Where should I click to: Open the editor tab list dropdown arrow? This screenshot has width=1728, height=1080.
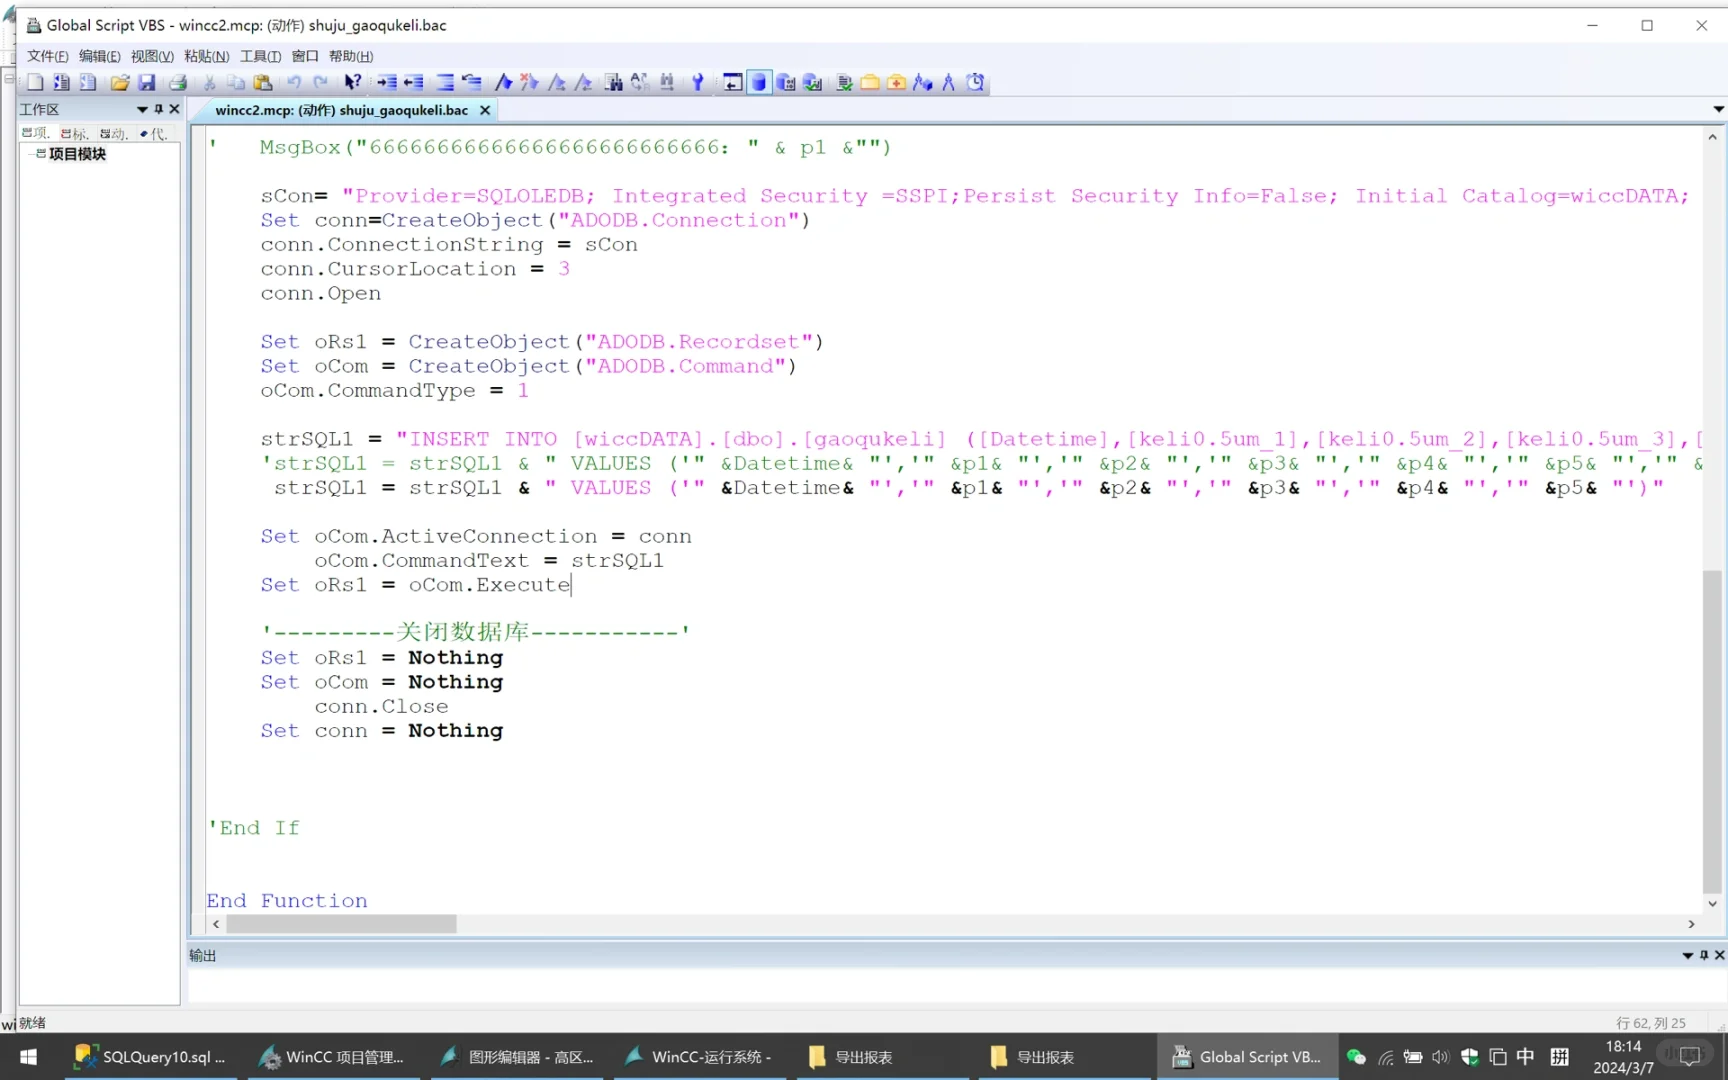point(1718,109)
